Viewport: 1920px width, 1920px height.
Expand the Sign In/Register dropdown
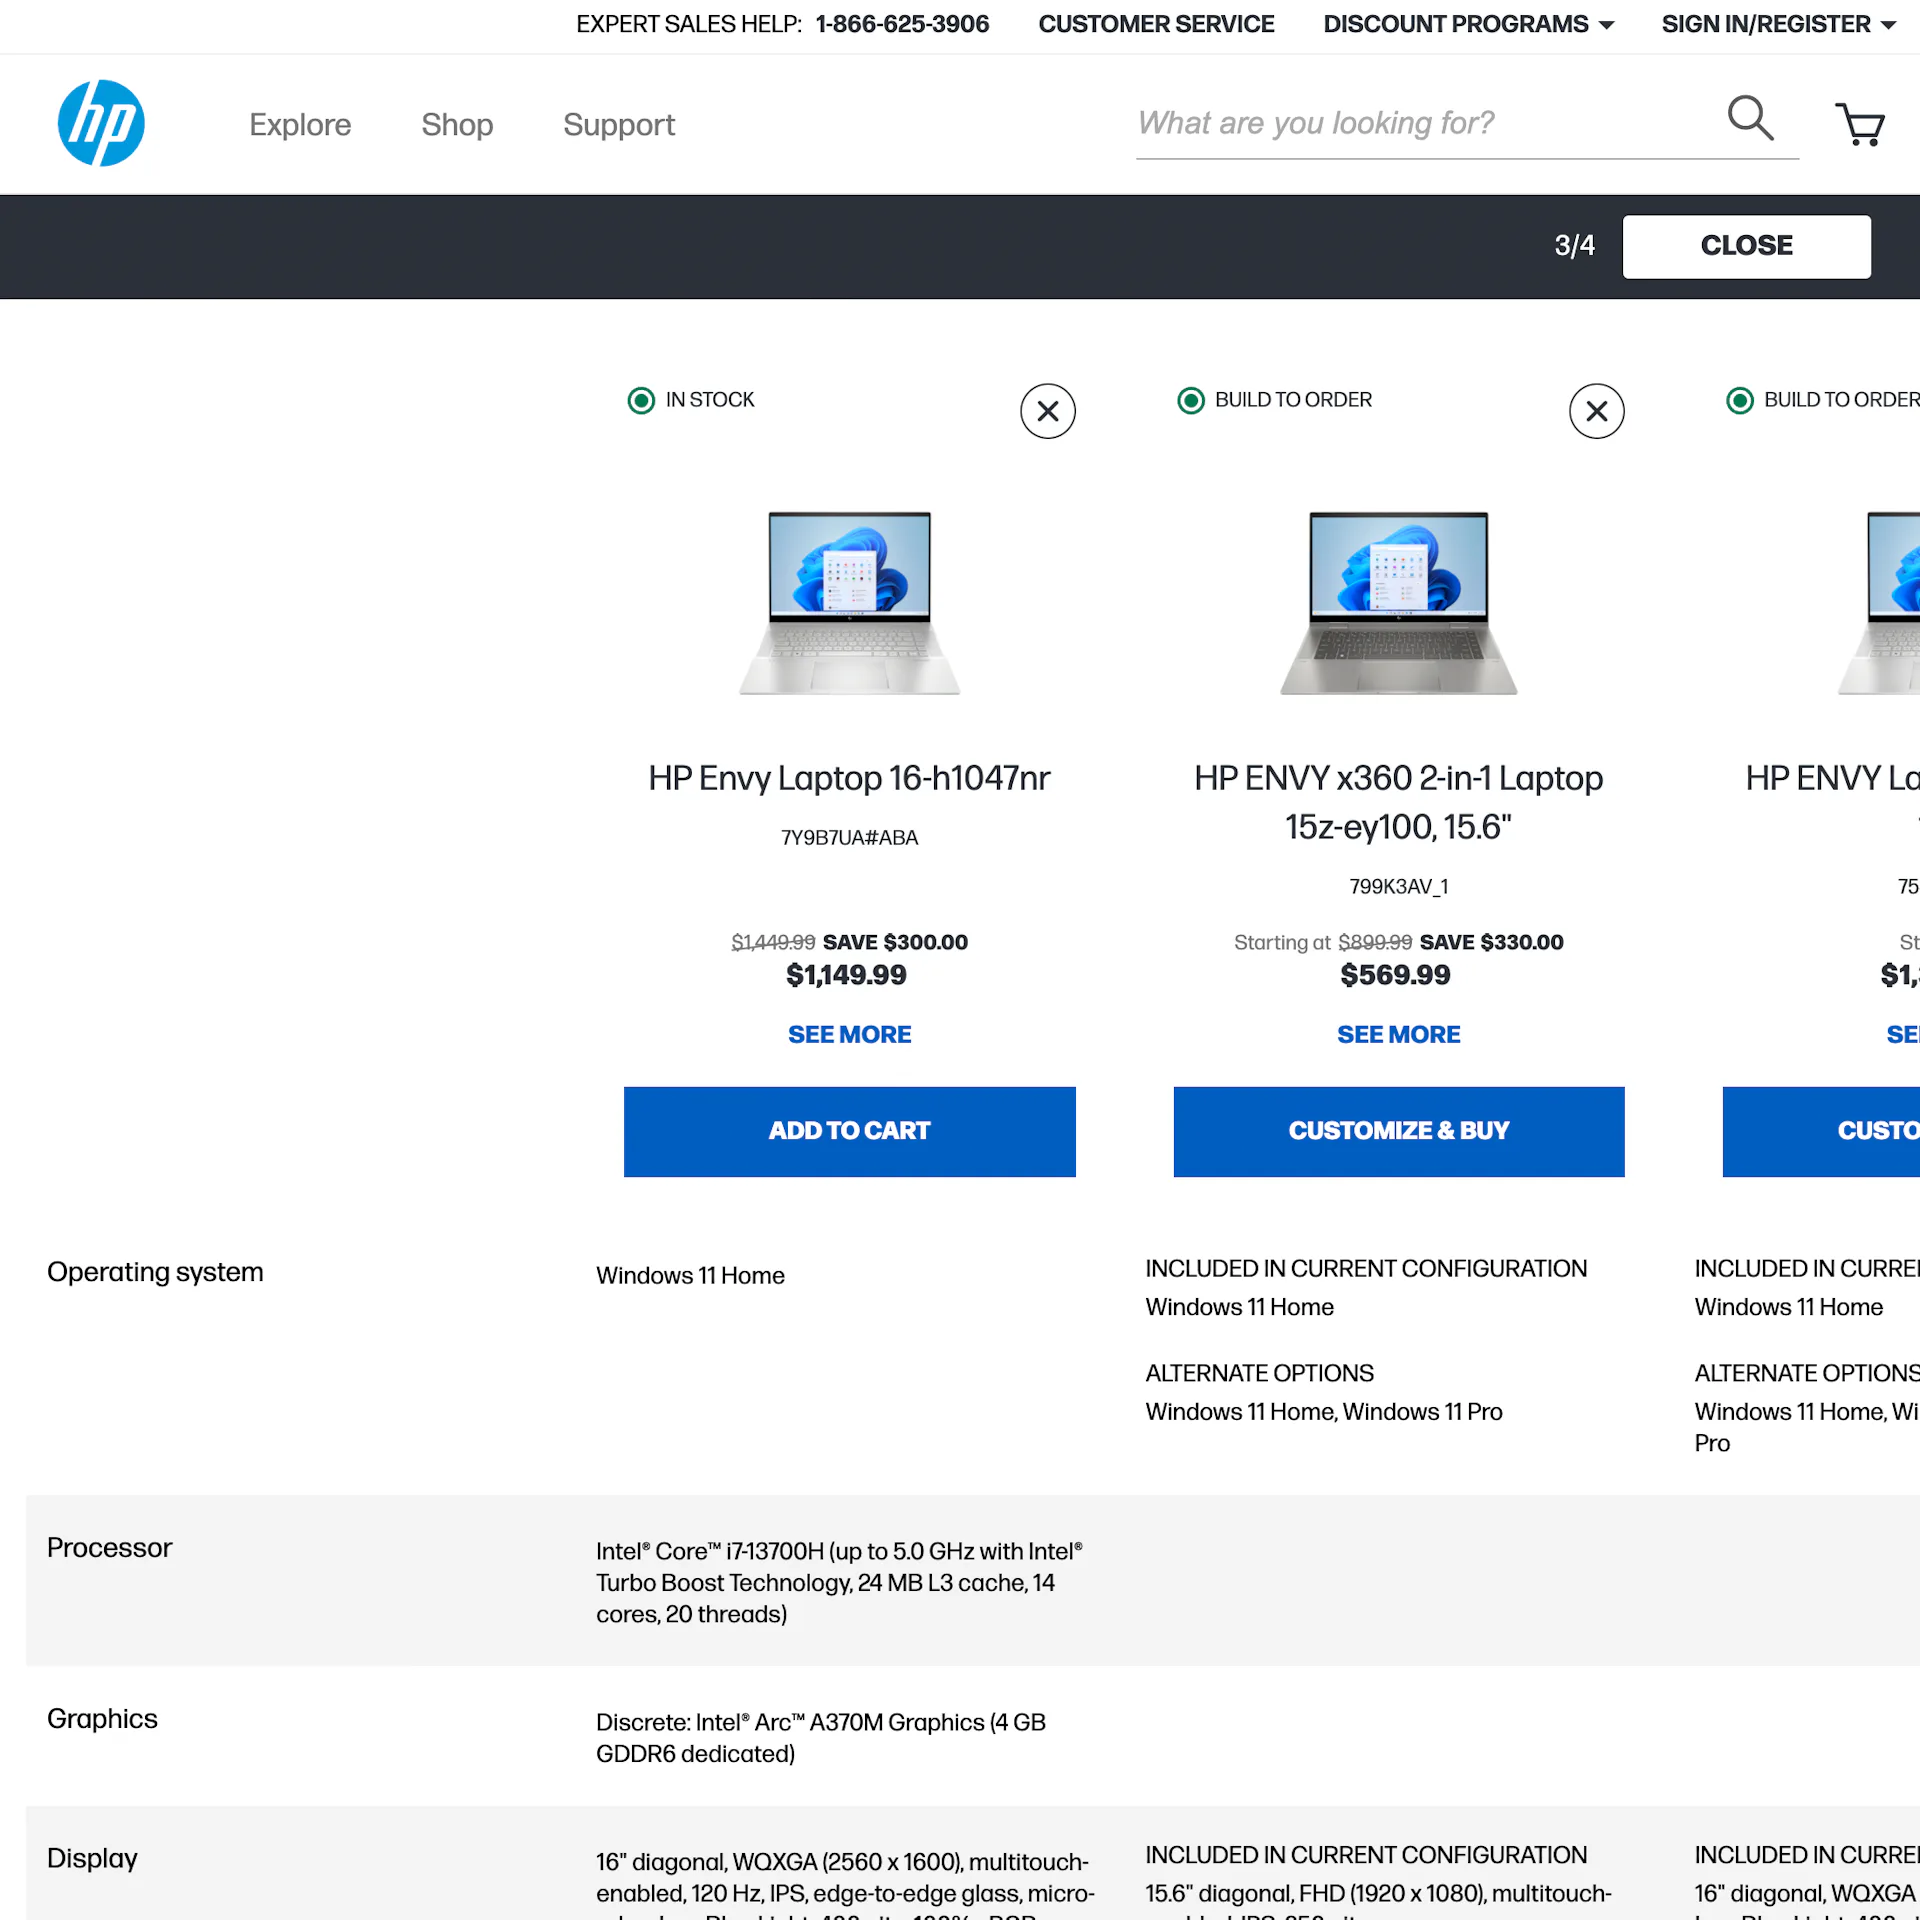[1779, 24]
